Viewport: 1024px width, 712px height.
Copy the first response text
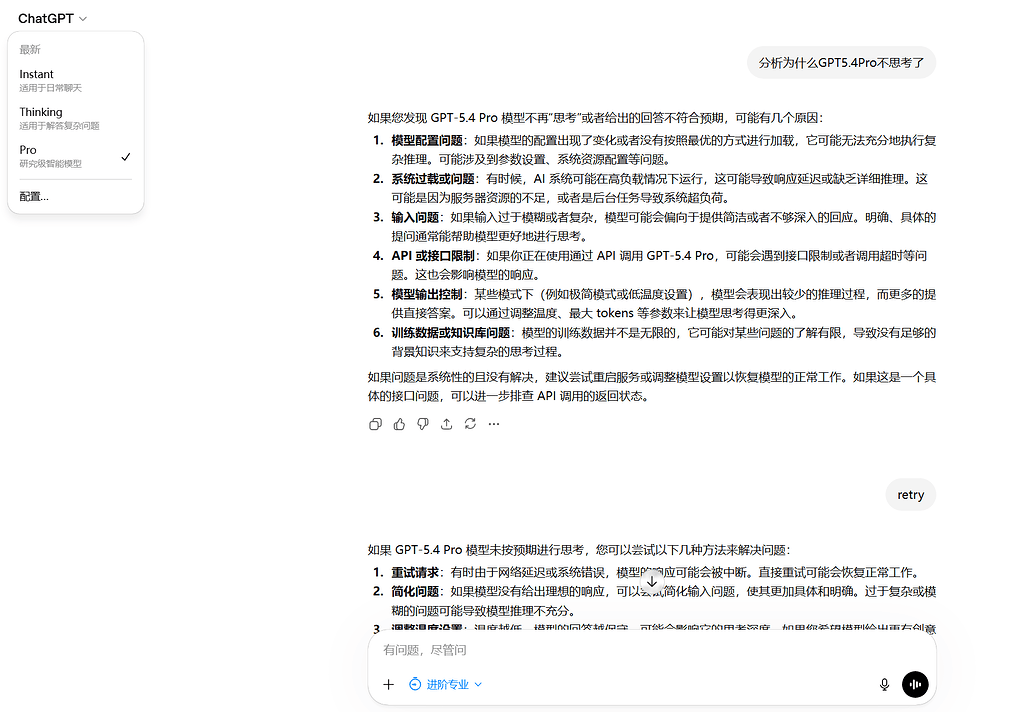(x=376, y=424)
